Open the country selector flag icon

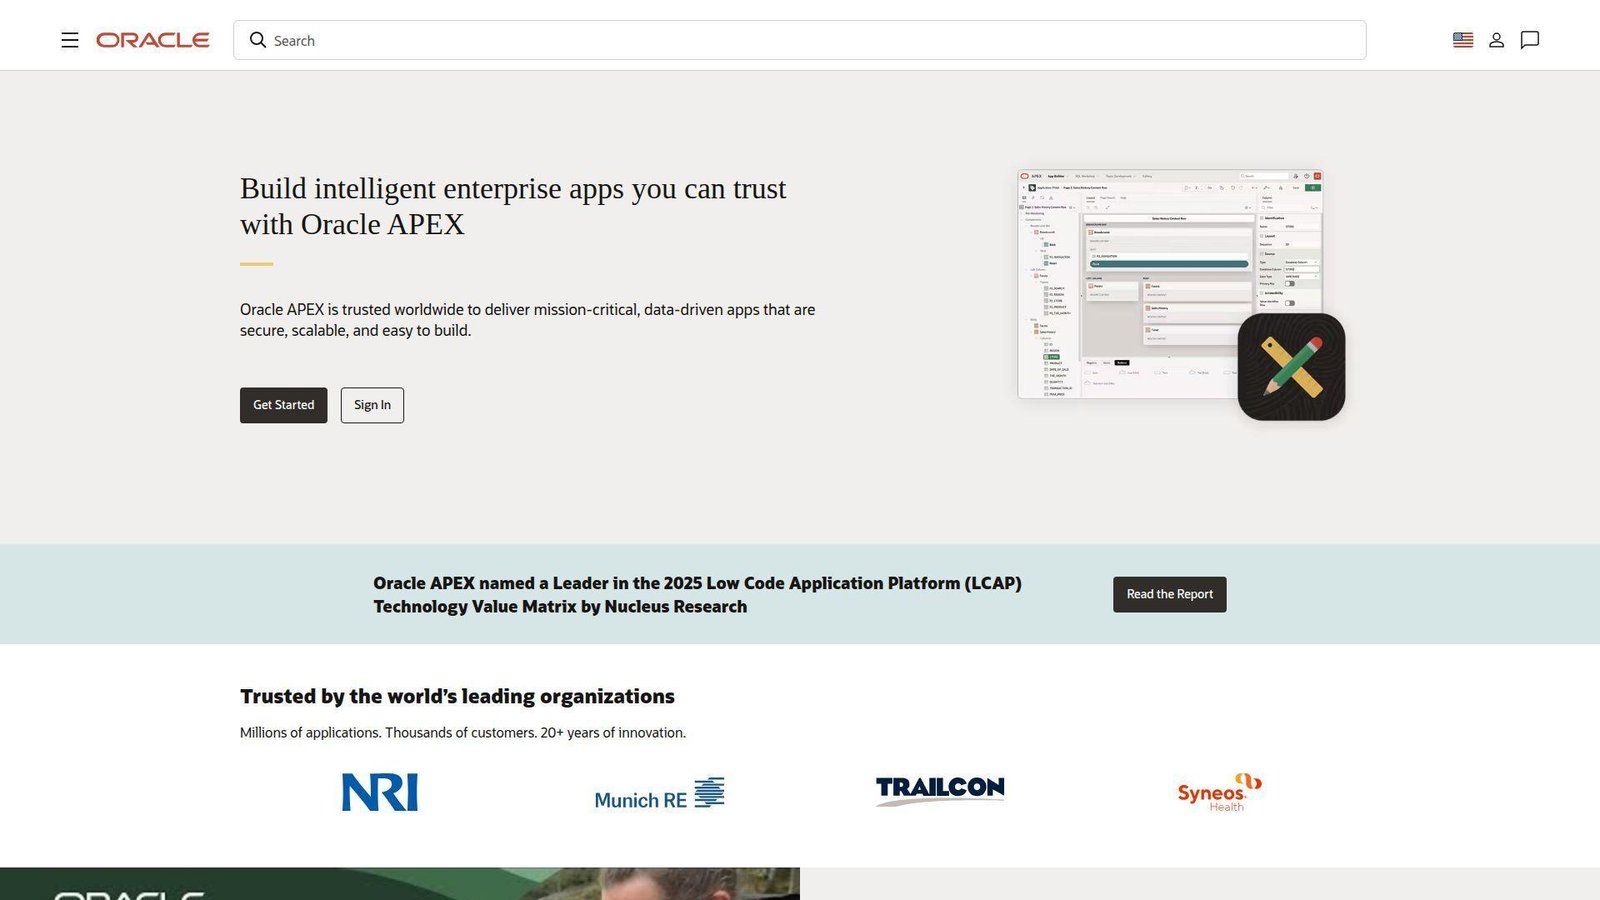coord(1463,40)
